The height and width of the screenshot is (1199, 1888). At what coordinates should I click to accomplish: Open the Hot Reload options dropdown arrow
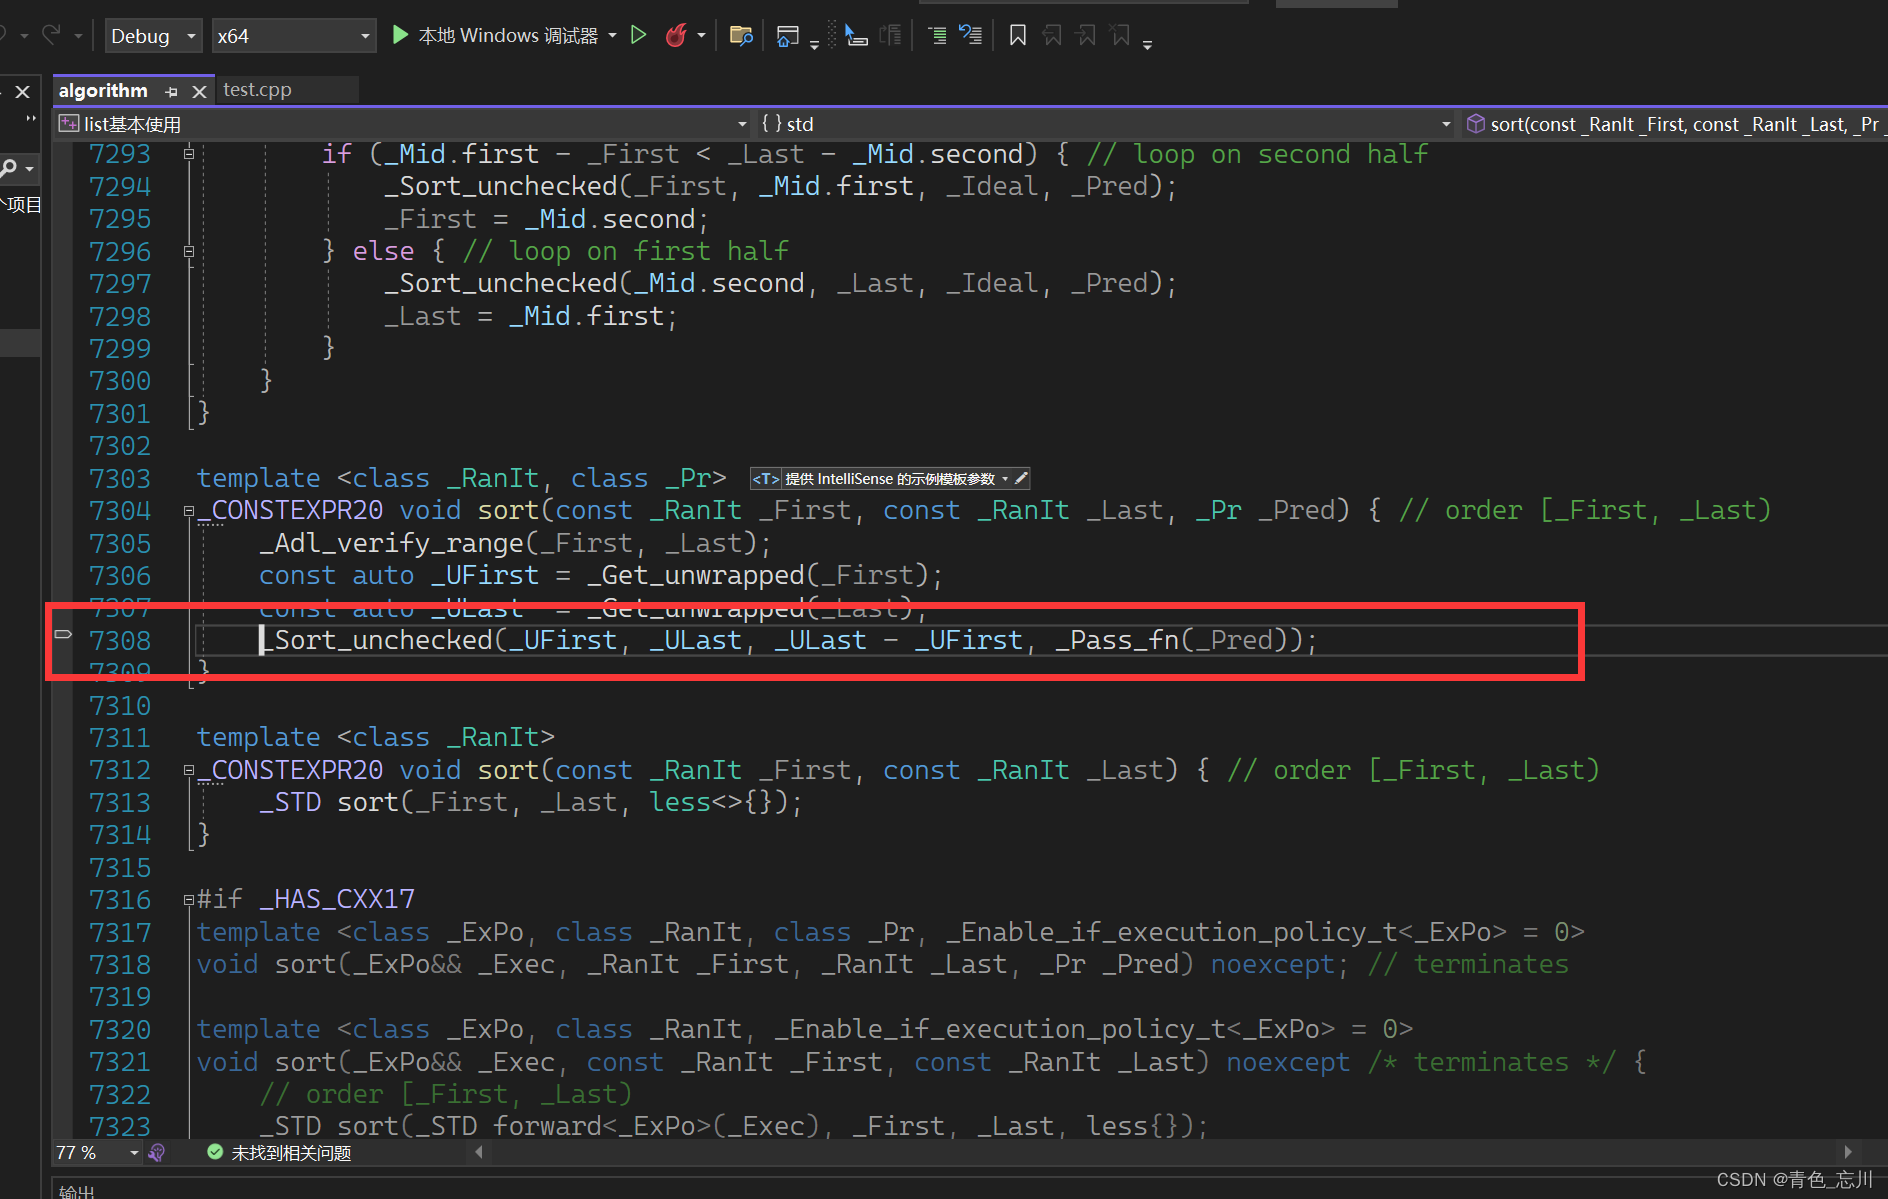click(701, 36)
